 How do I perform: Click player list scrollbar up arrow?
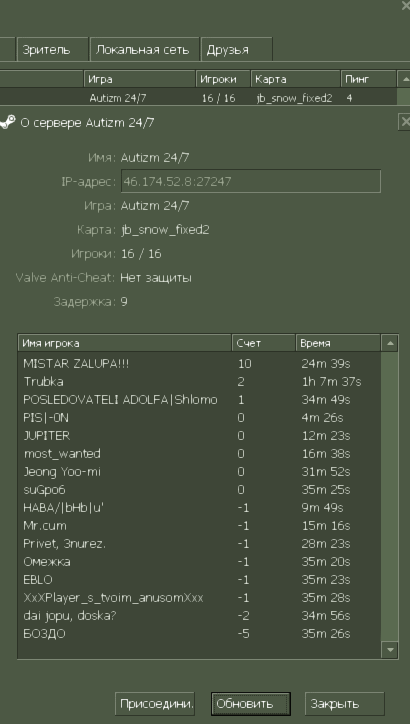390,343
